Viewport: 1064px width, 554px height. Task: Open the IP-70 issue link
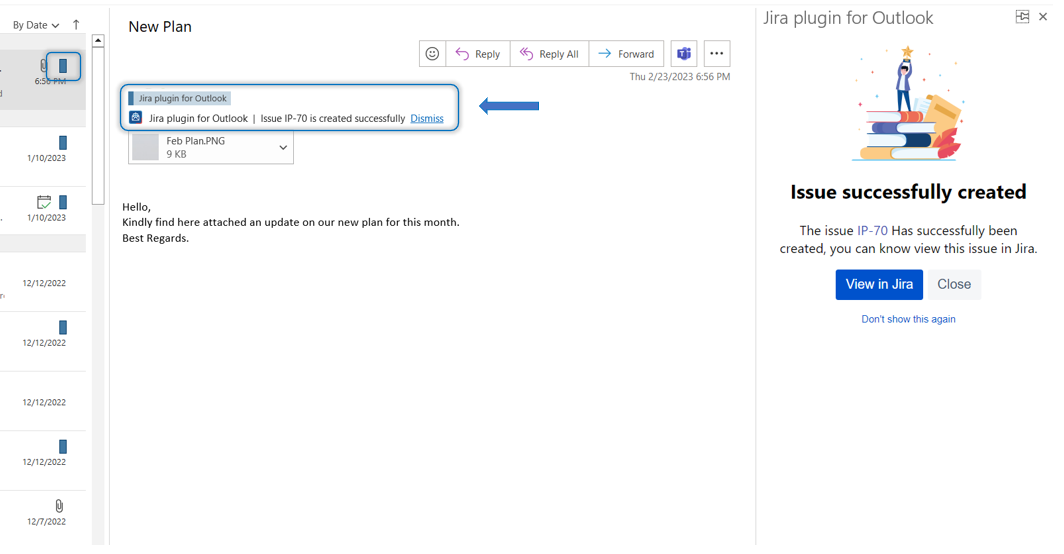[x=872, y=230]
